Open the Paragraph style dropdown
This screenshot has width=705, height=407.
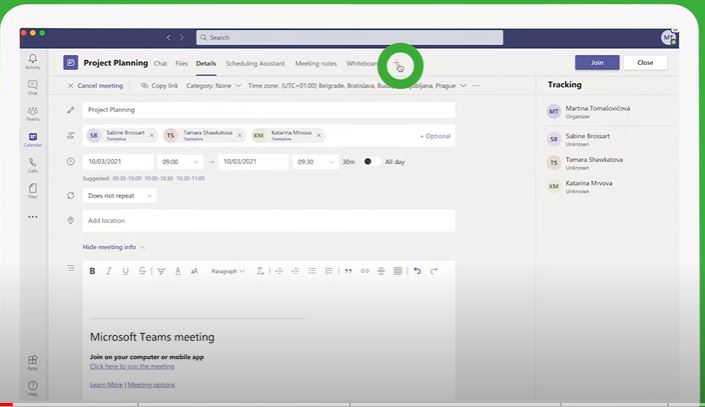(228, 271)
